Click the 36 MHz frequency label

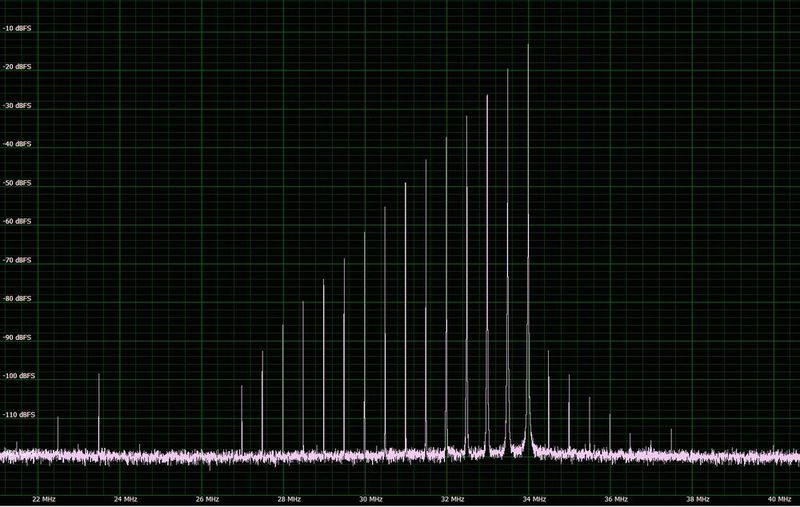pos(616,499)
